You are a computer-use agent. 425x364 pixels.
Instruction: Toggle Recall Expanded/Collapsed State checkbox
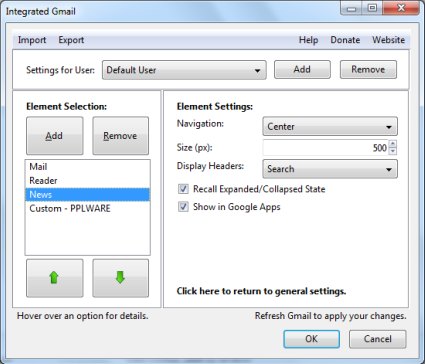[x=183, y=189]
